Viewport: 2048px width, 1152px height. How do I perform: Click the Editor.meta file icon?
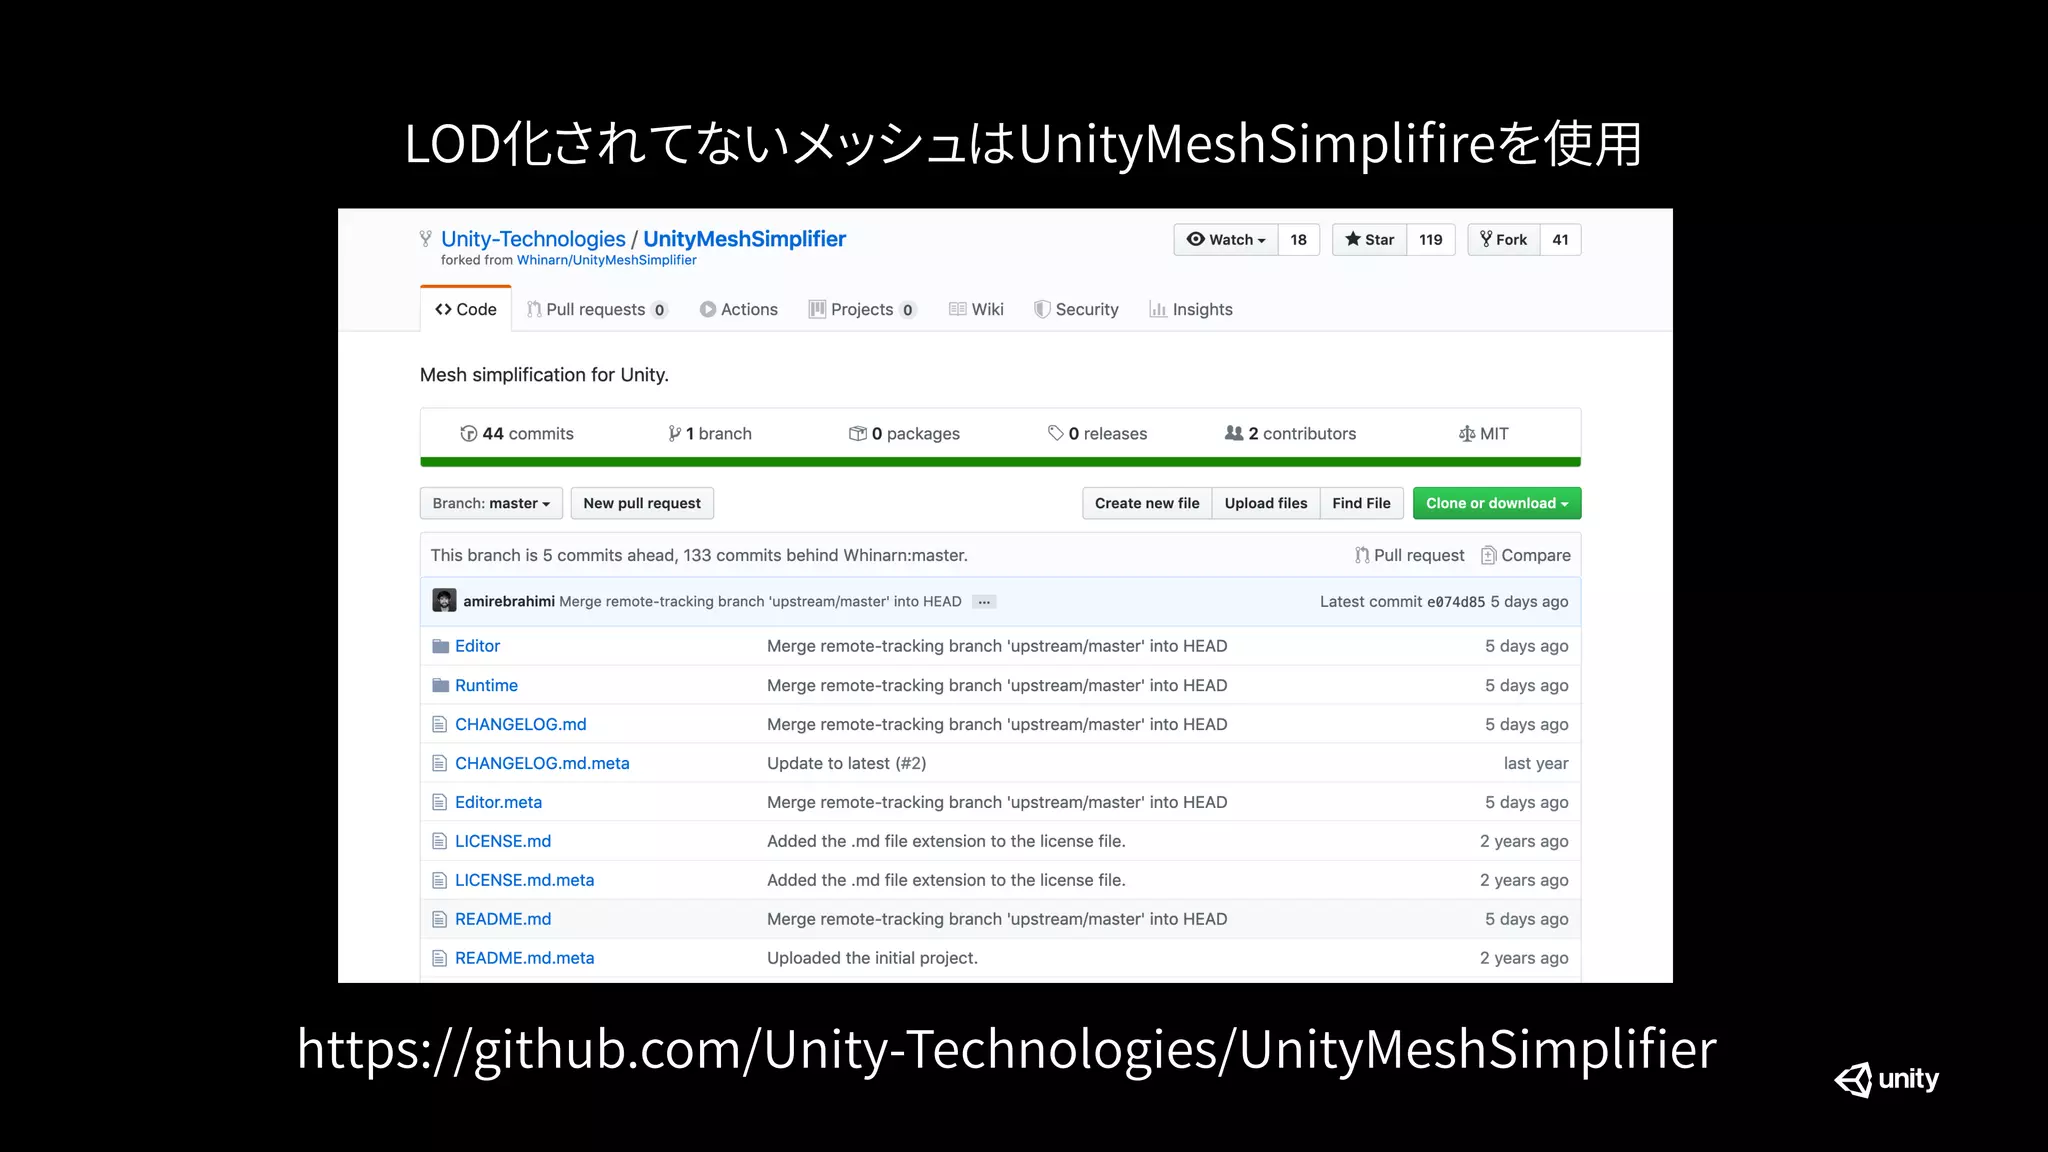(439, 802)
